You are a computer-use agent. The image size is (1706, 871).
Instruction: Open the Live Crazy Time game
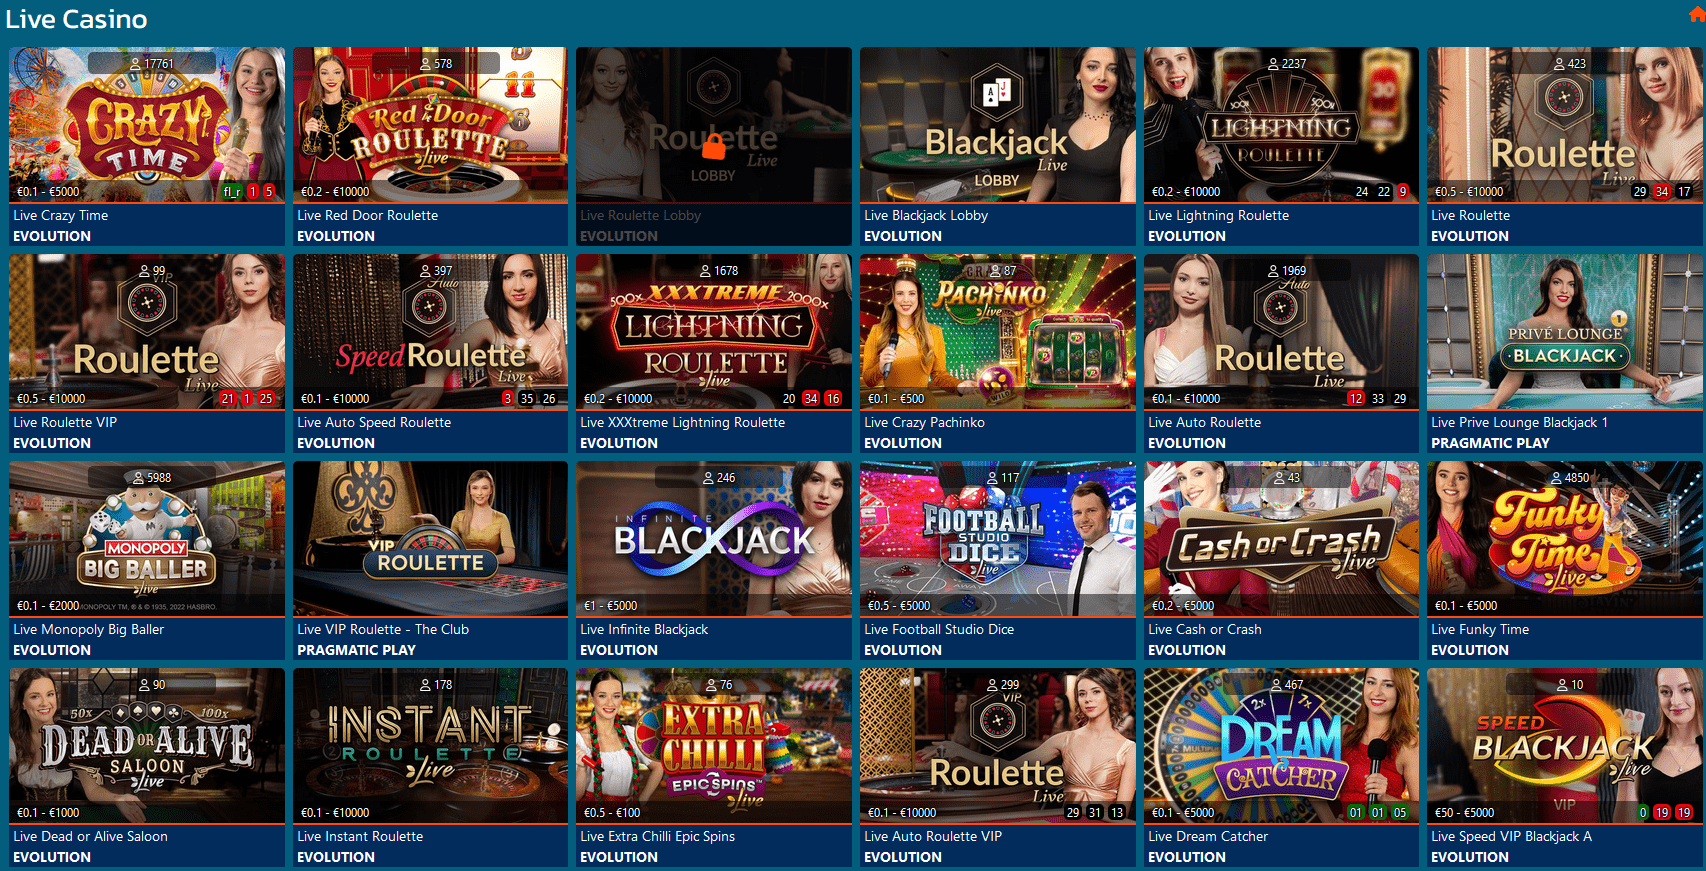click(x=147, y=124)
